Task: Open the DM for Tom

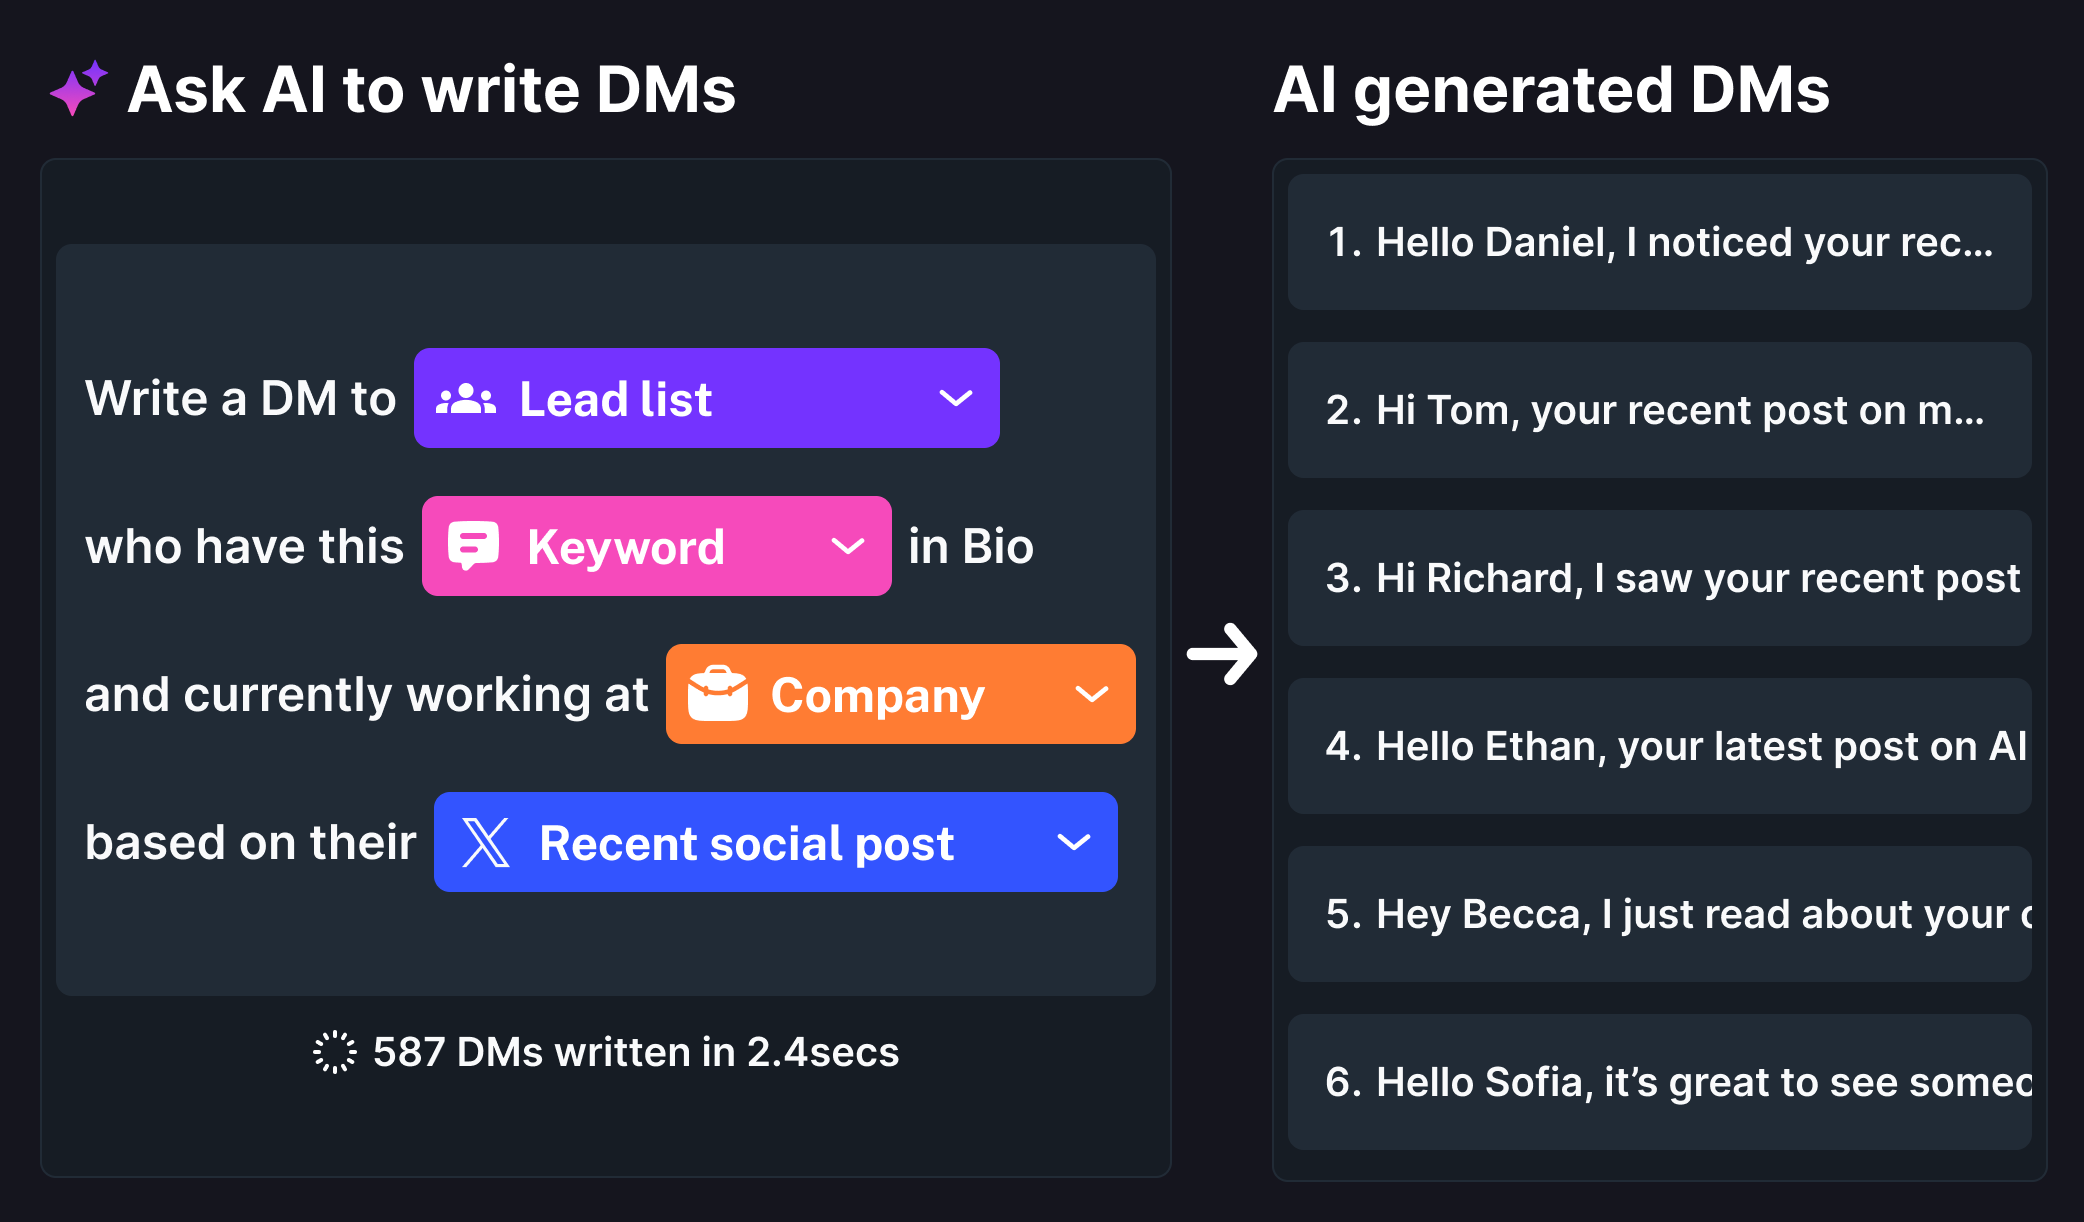Action: (x=1660, y=410)
